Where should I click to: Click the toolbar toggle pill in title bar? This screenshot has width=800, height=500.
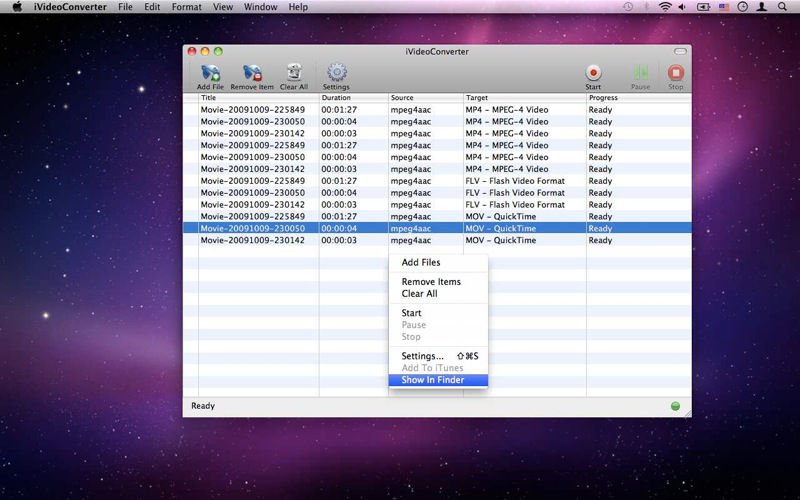680,51
